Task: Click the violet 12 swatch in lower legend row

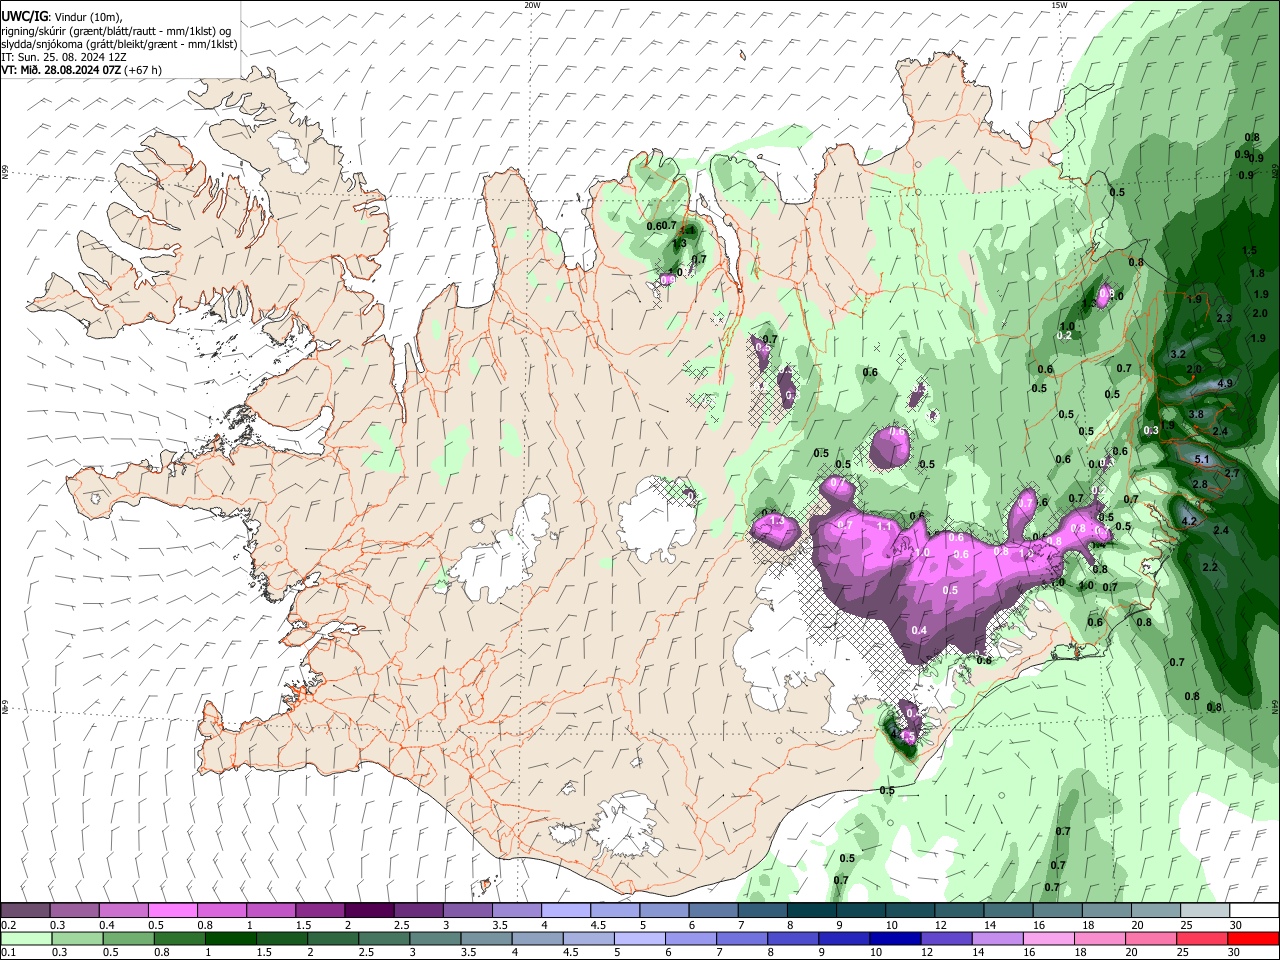Action: (947, 938)
